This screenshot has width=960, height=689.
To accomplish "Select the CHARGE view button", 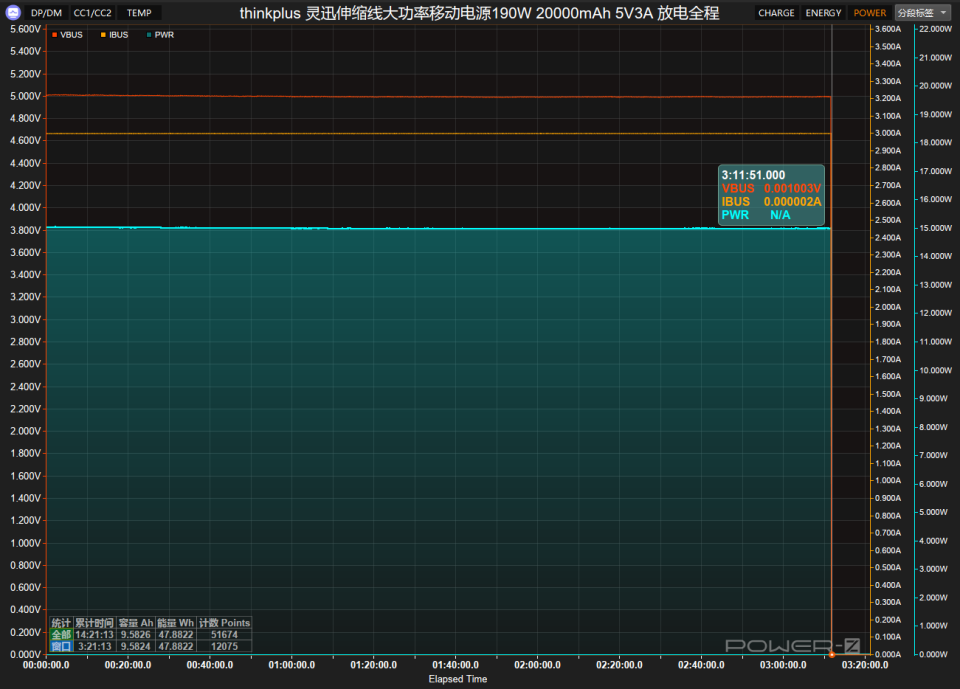I will point(776,13).
